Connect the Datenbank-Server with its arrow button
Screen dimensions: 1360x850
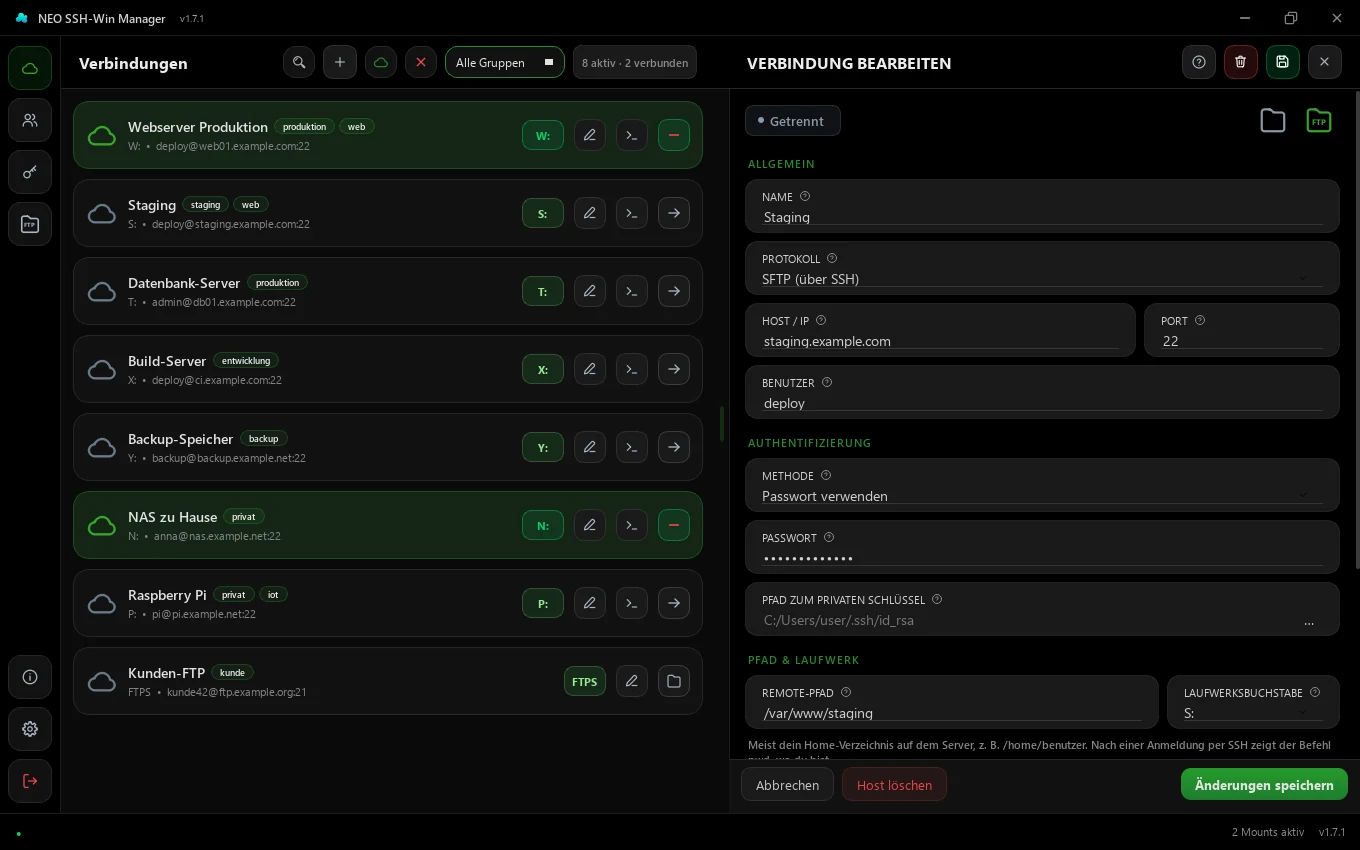[674, 291]
